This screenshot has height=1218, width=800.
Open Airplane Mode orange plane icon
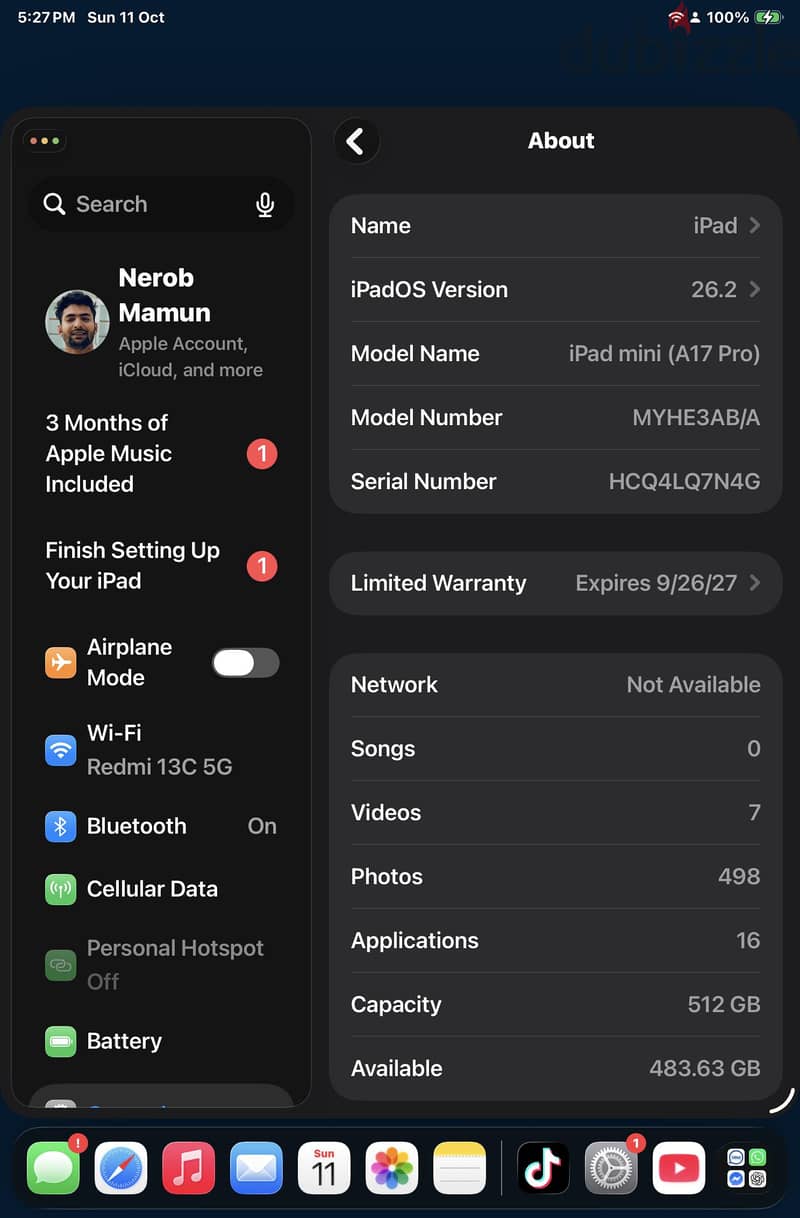click(61, 662)
